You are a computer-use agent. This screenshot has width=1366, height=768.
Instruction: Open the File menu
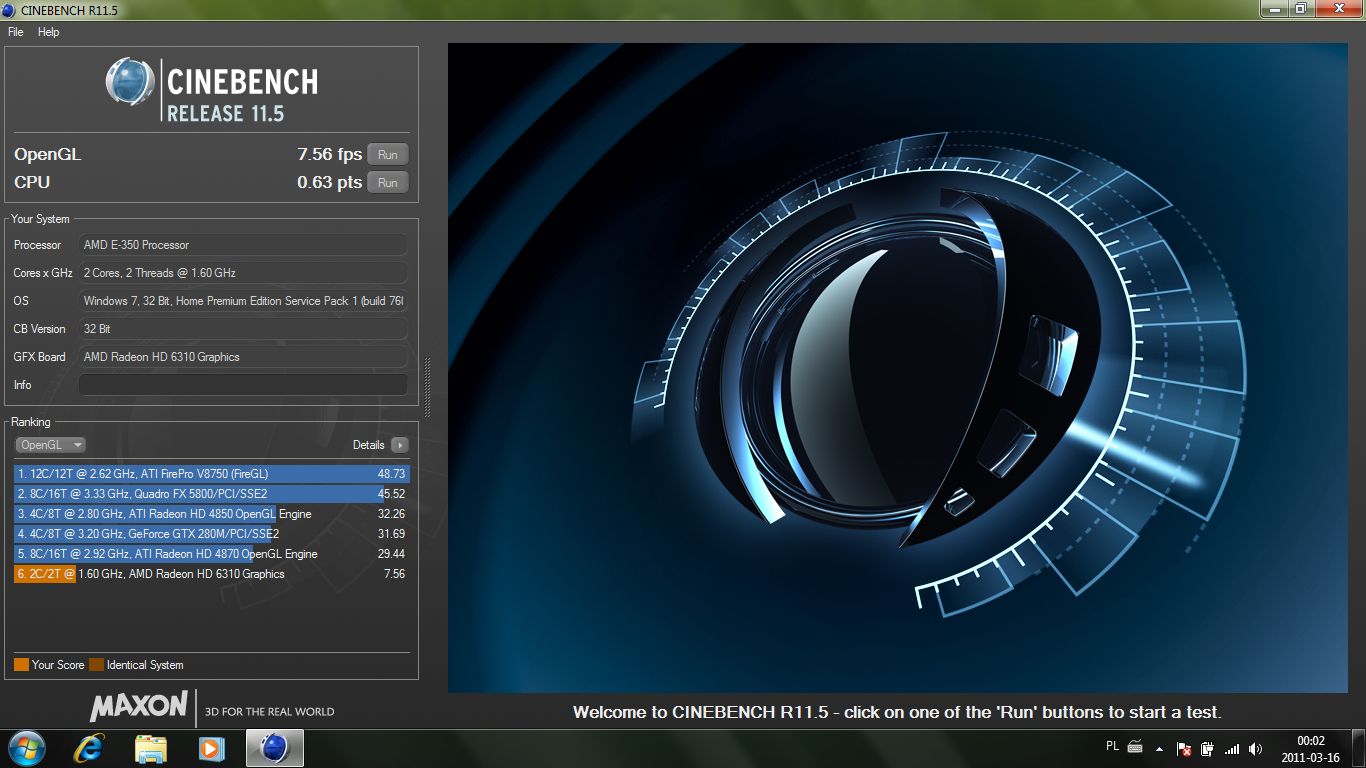[15, 32]
